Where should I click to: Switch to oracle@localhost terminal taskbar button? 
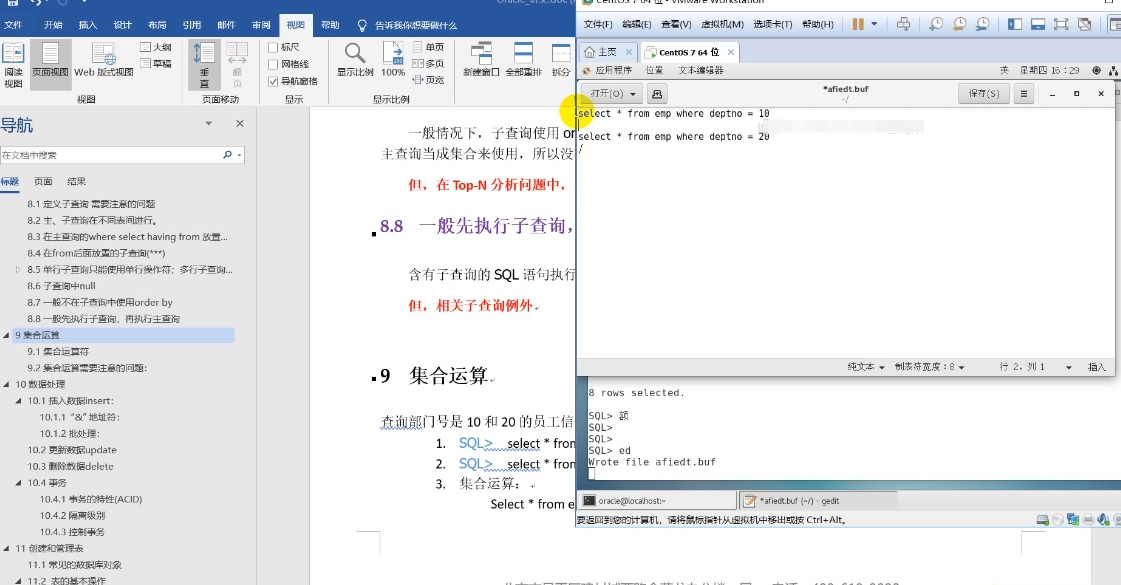(x=656, y=501)
